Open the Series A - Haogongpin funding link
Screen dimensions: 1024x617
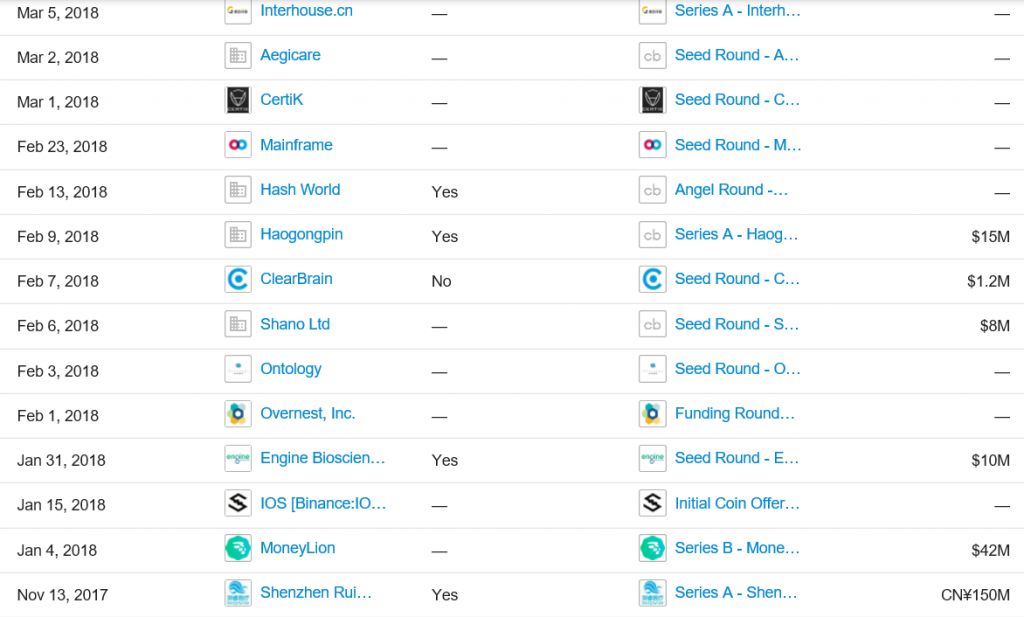point(736,234)
